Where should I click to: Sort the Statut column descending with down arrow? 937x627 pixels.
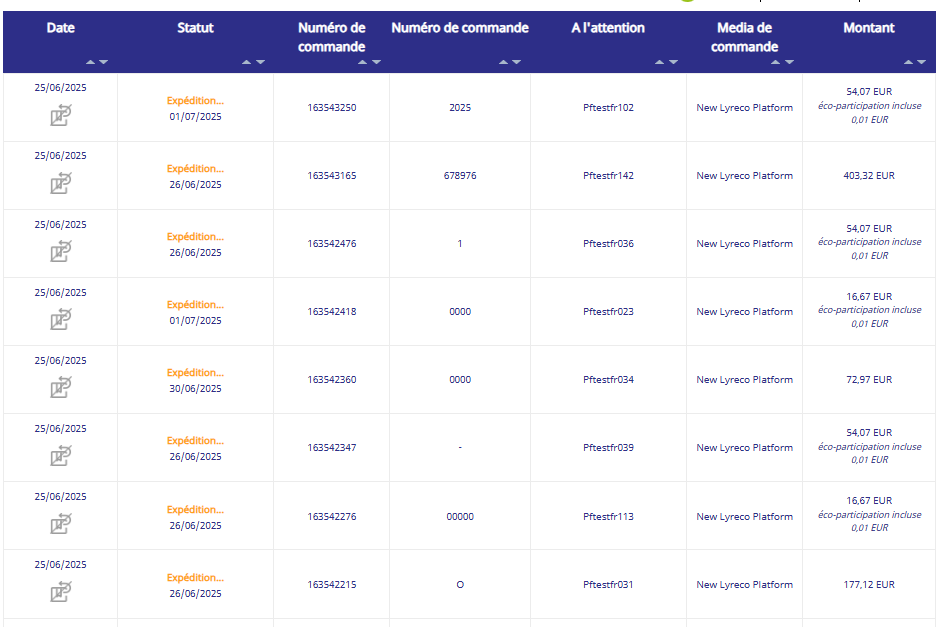pos(261,62)
